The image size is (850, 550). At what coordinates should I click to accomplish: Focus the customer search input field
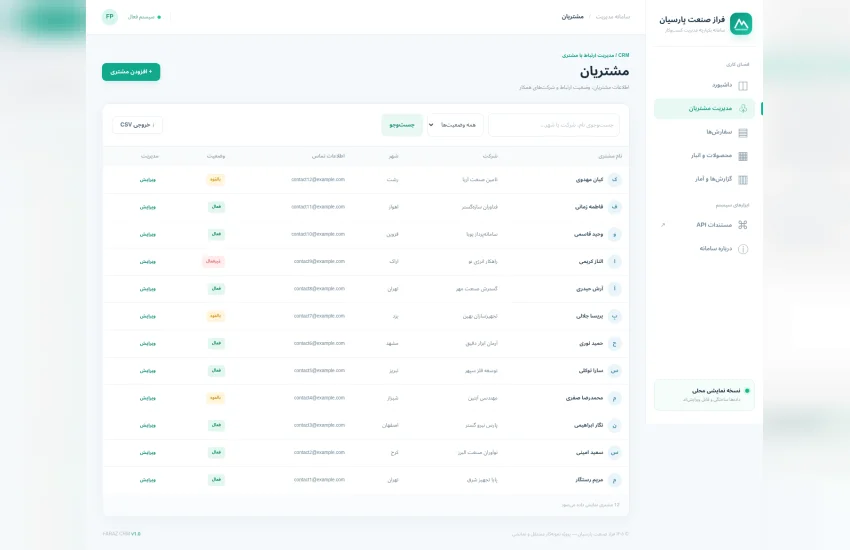coord(553,125)
